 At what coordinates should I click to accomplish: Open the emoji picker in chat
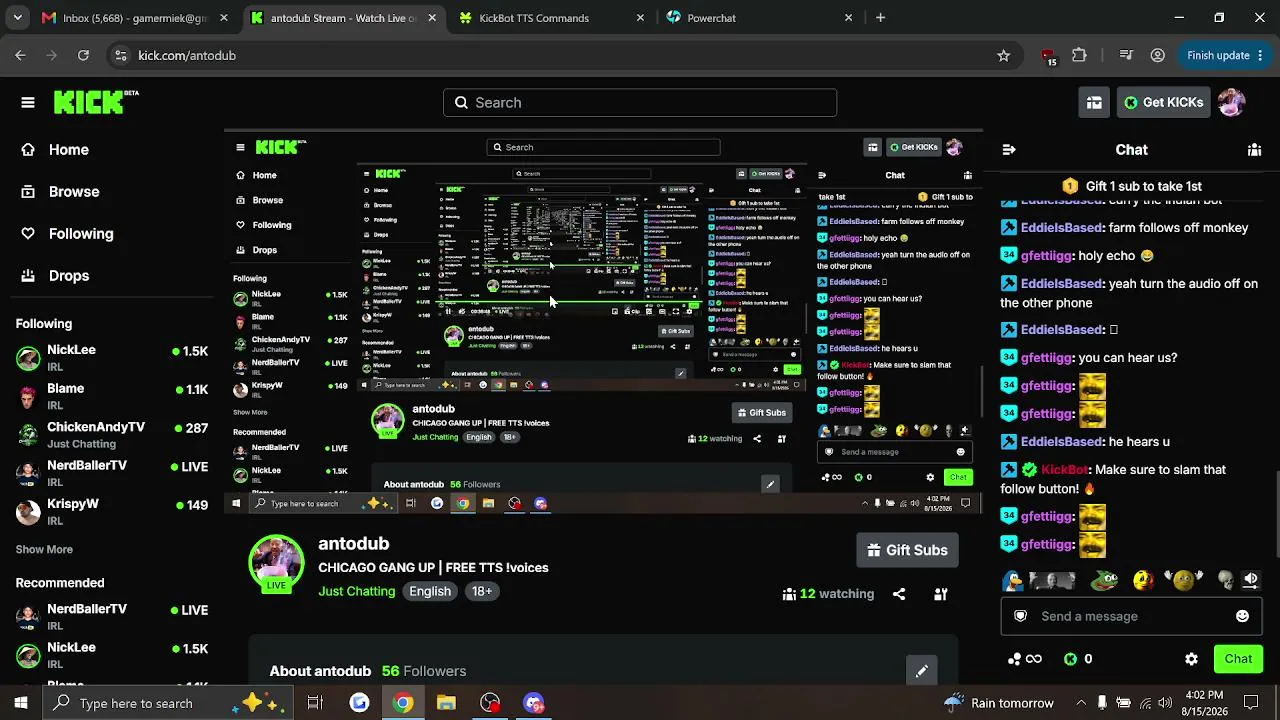(x=1242, y=616)
